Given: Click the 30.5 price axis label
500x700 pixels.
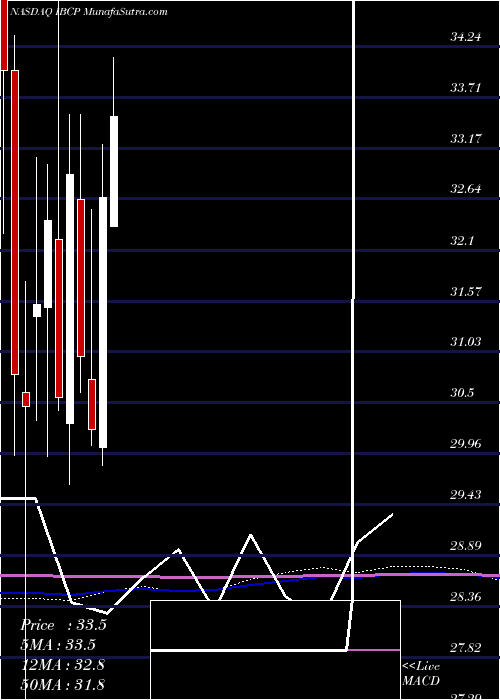Looking at the screenshot, I should pos(462,393).
